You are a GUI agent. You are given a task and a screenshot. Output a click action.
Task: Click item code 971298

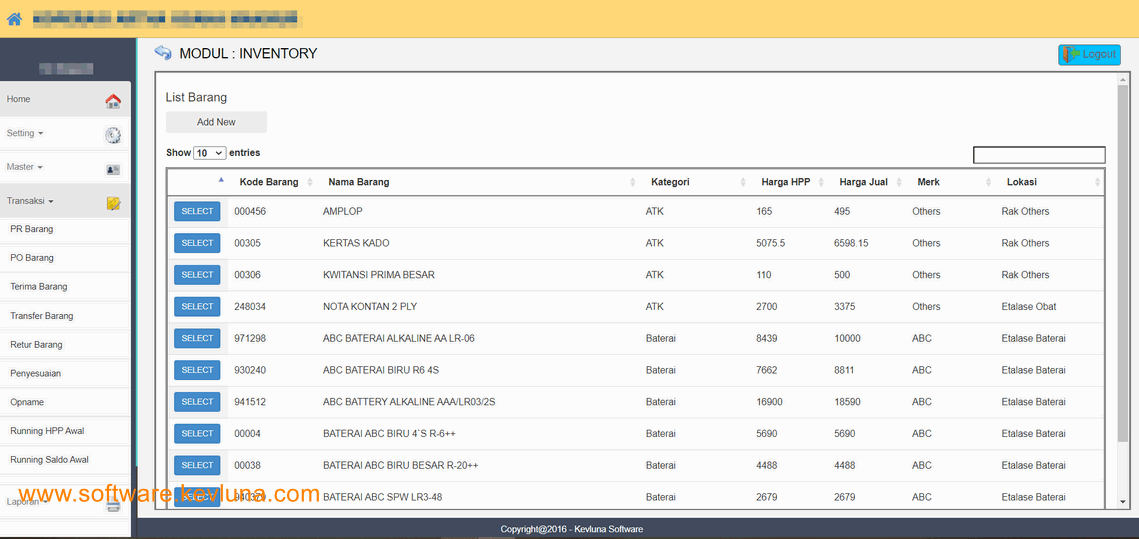[x=250, y=339]
